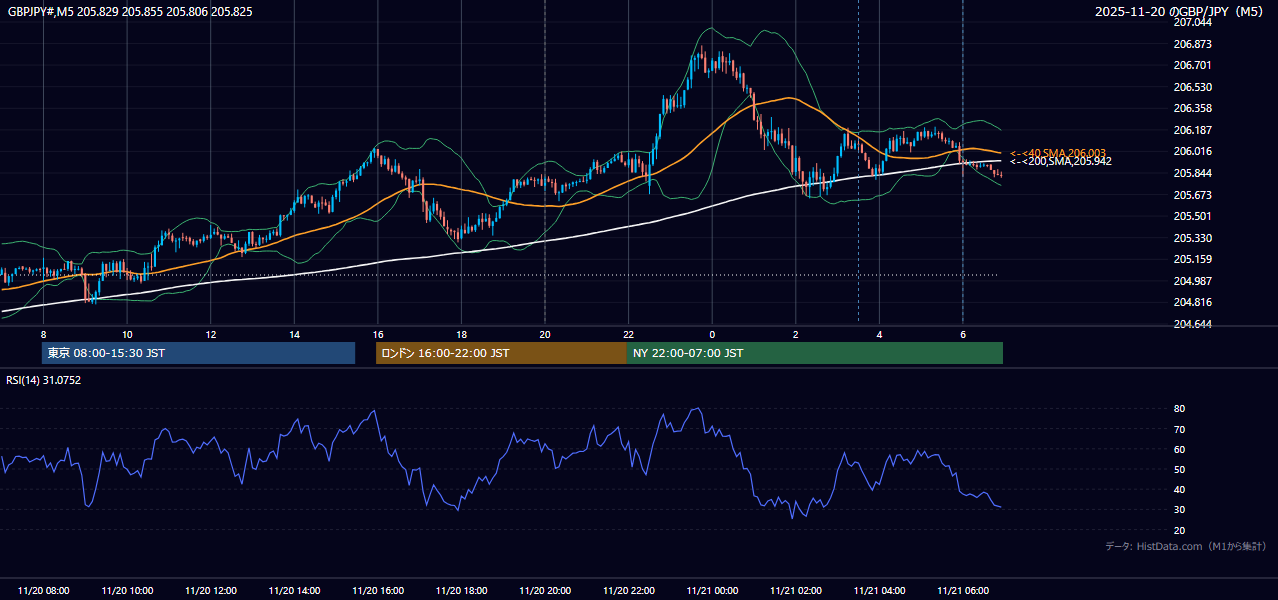Click hour label 16 under price chart
Image resolution: width=1278 pixels, height=600 pixels.
tap(378, 334)
